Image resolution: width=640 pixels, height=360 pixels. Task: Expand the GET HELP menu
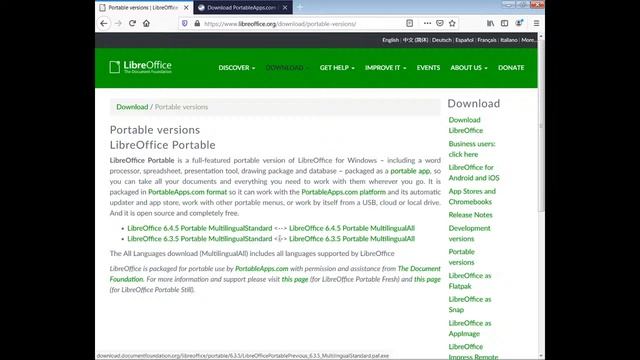tap(337, 68)
